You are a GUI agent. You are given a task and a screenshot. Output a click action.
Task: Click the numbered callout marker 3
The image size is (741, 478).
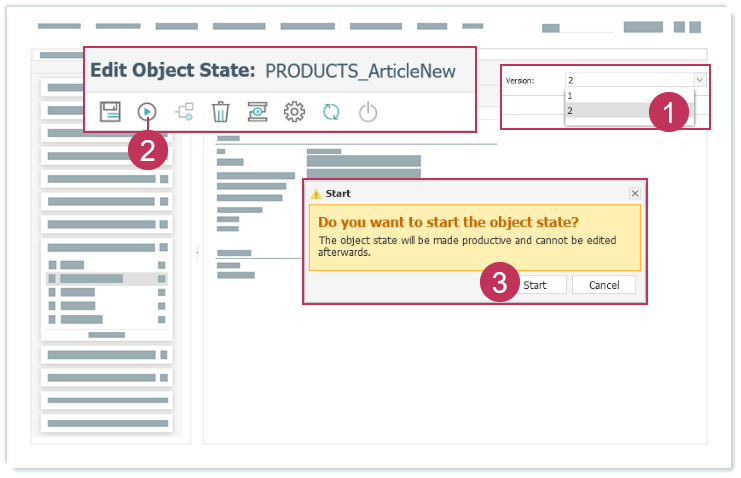500,283
